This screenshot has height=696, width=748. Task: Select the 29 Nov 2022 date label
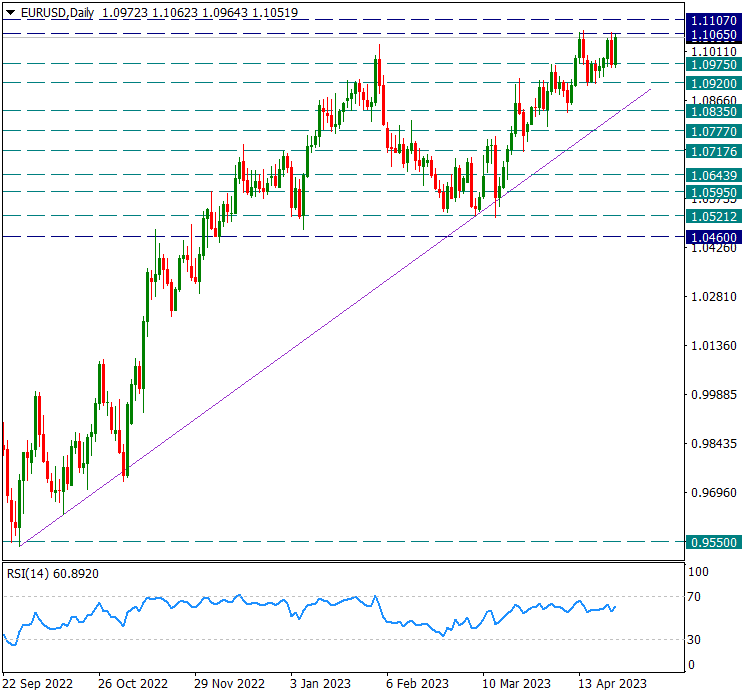[229, 684]
